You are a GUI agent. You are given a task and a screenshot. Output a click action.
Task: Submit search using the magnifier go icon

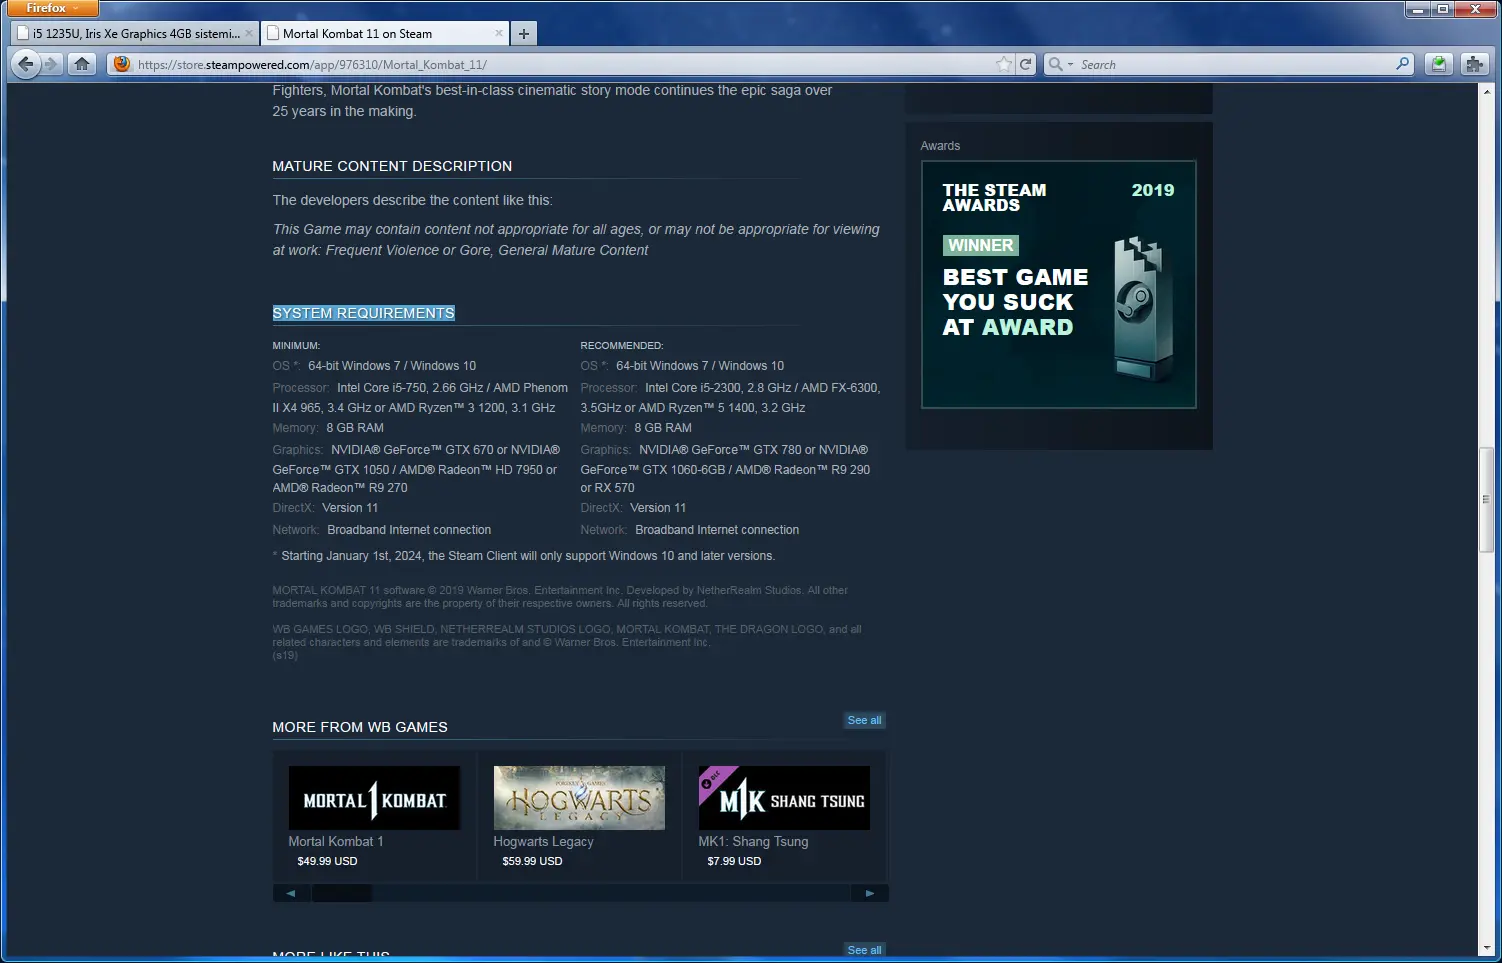(x=1403, y=64)
